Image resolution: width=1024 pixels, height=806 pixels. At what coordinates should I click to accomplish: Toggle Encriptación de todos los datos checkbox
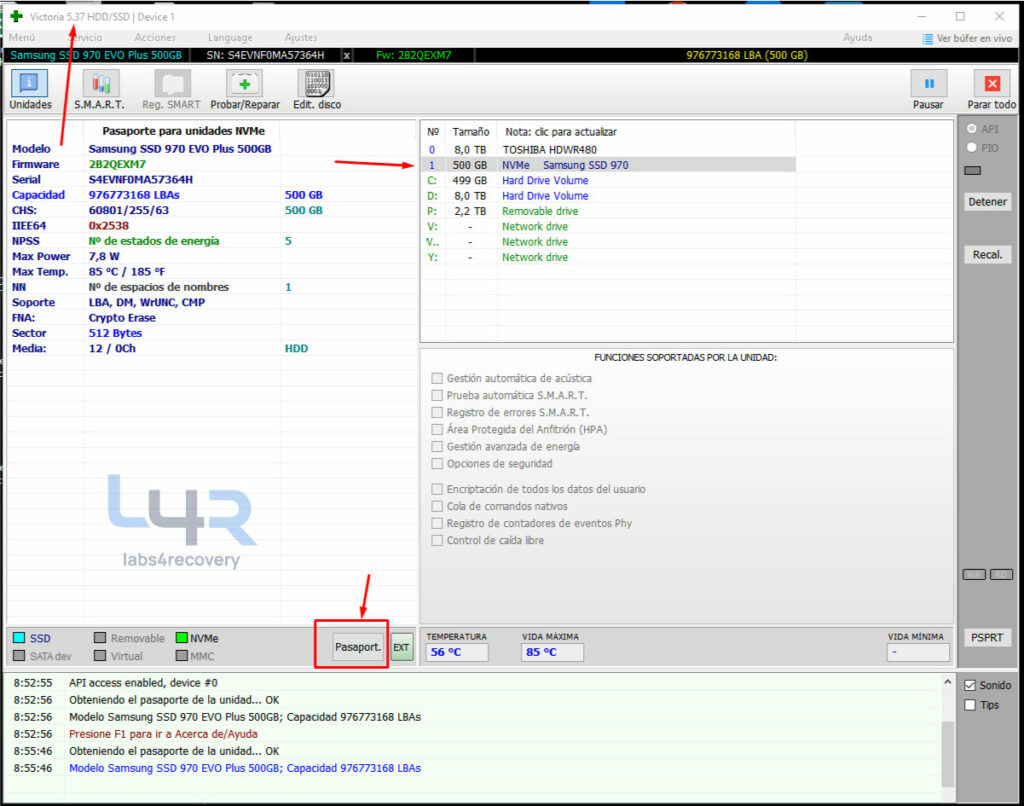tap(437, 489)
